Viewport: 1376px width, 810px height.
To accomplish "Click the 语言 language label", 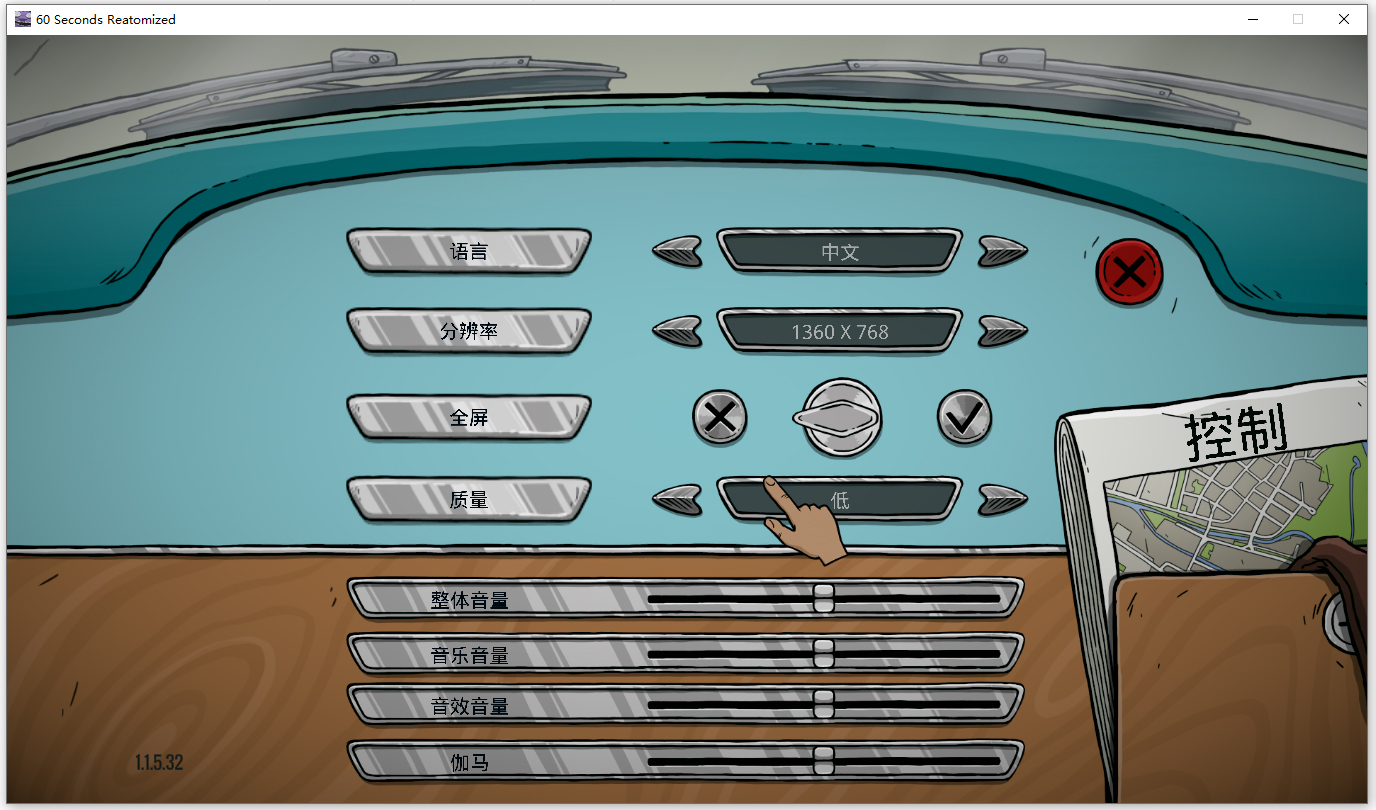I will [469, 251].
